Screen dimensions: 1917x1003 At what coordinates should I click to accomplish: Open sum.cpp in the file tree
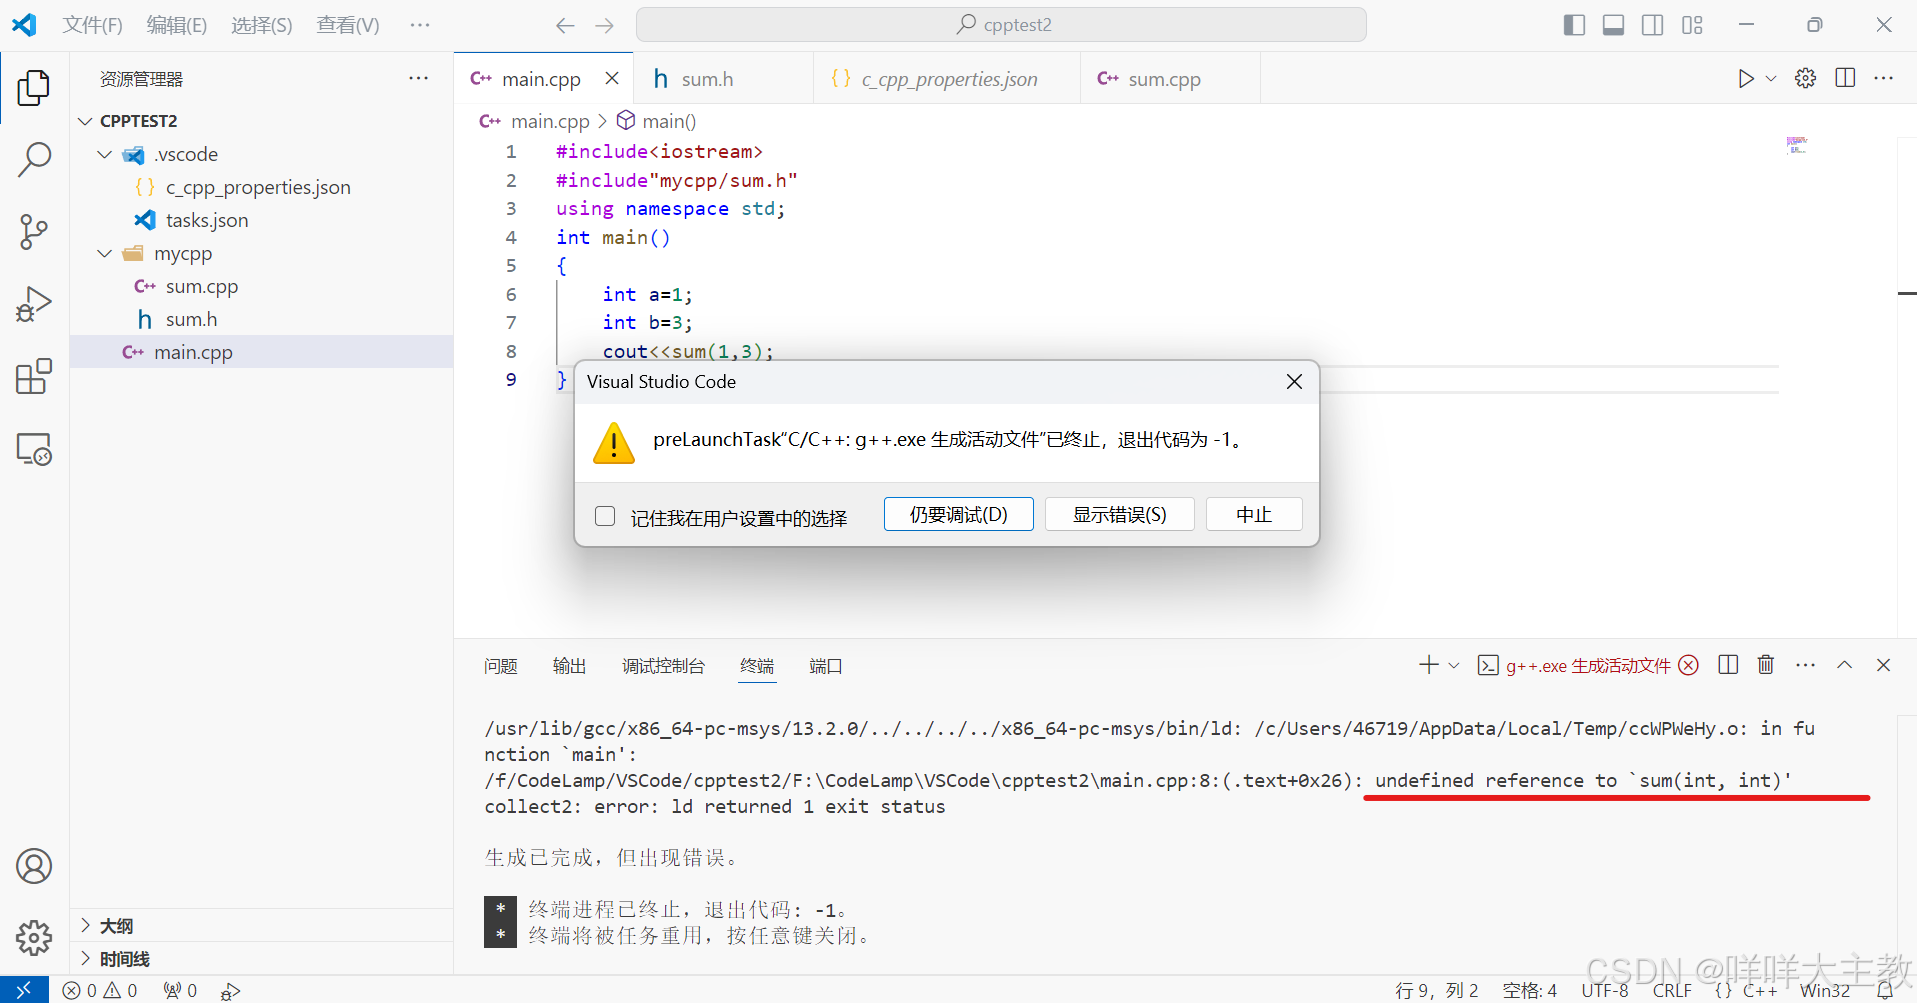point(261,286)
